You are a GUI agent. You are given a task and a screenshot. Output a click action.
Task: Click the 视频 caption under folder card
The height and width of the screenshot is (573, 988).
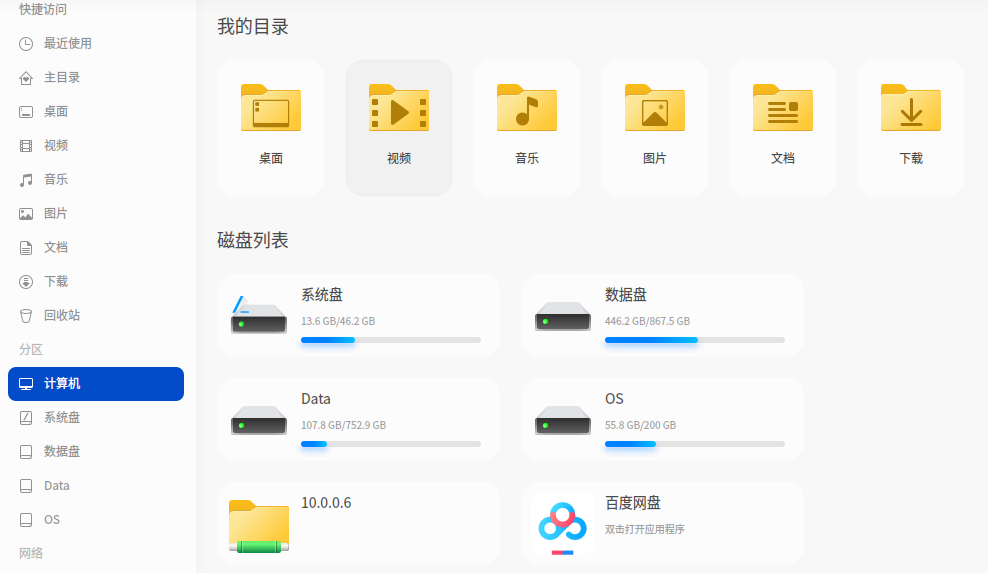point(399,158)
